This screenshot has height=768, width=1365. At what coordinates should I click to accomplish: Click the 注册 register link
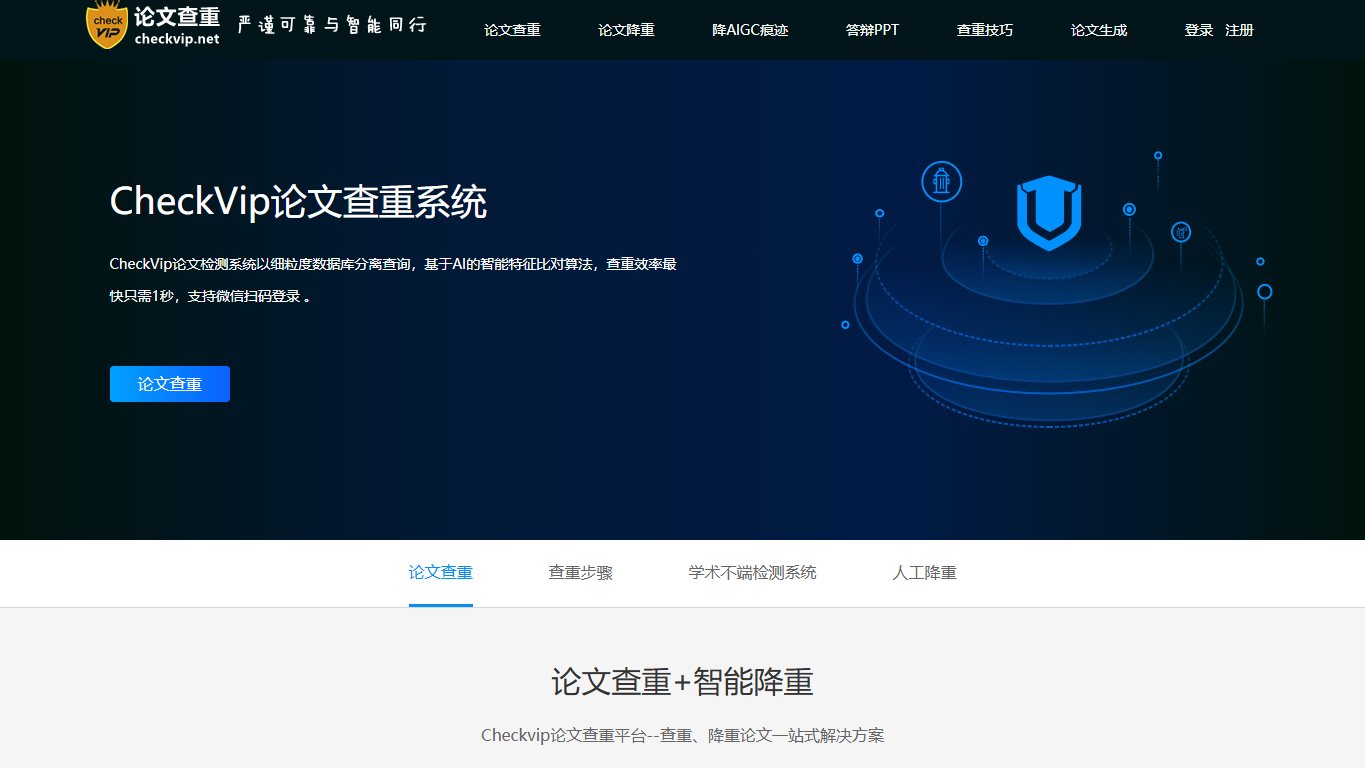(x=1239, y=30)
